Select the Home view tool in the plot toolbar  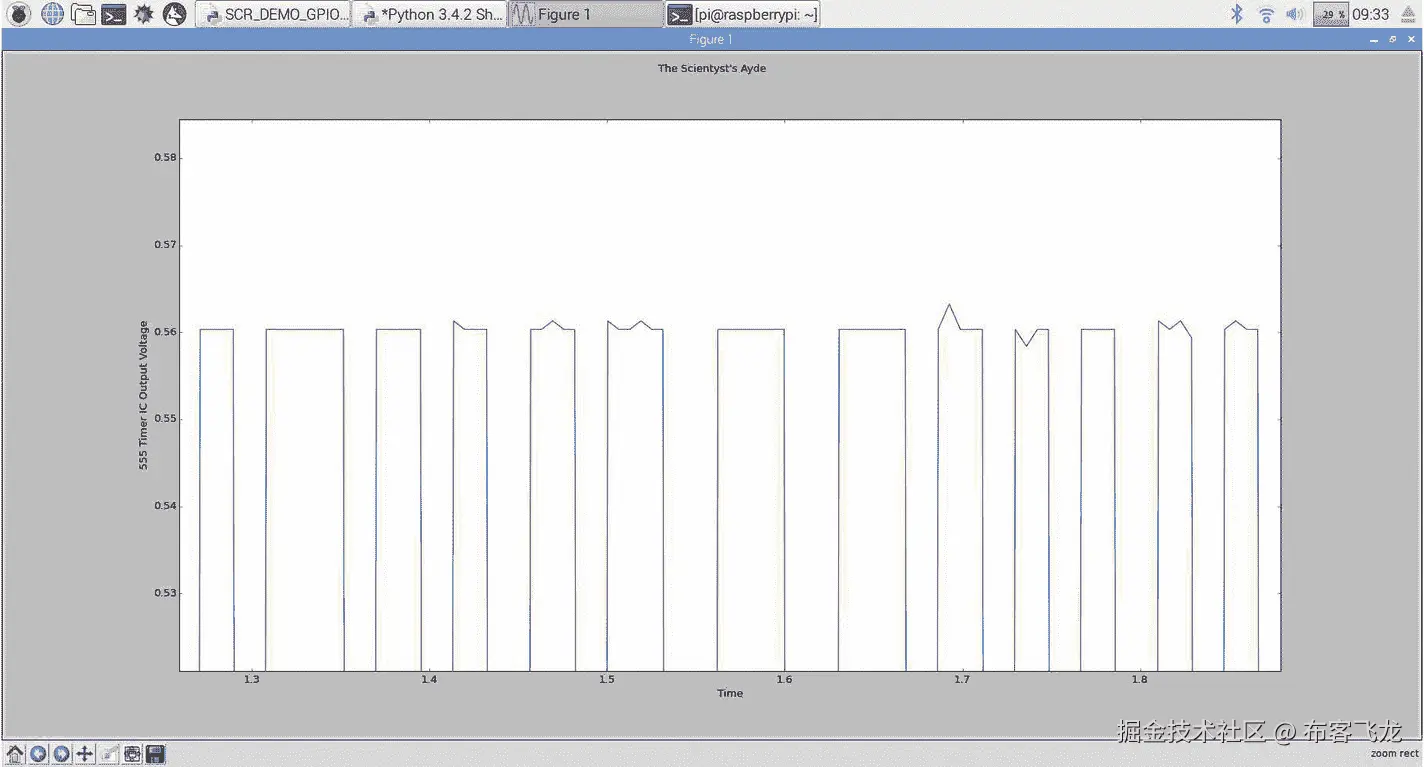pos(14,753)
